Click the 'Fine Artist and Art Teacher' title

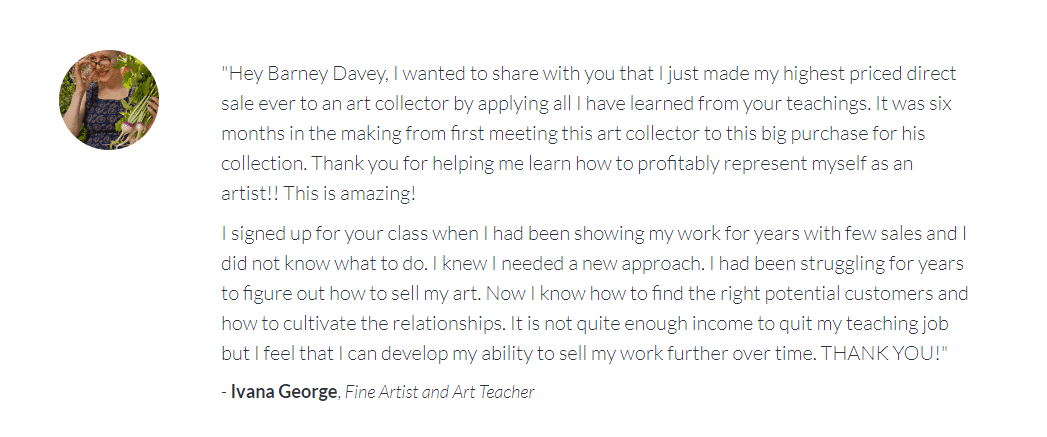[x=439, y=392]
